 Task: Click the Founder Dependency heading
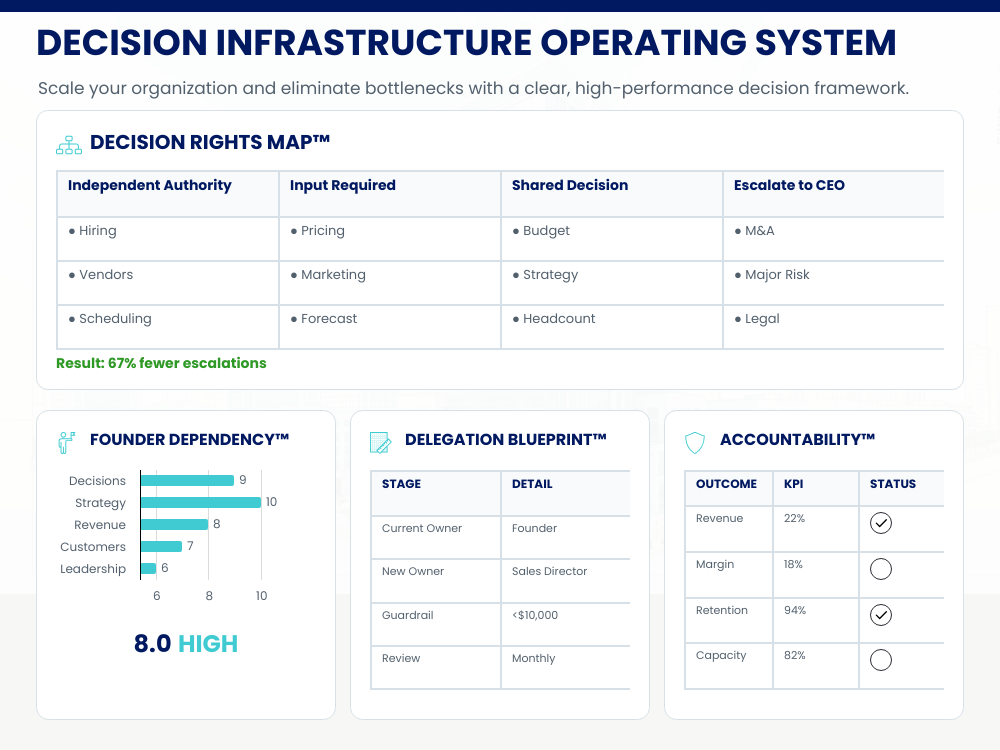pyautogui.click(x=189, y=439)
